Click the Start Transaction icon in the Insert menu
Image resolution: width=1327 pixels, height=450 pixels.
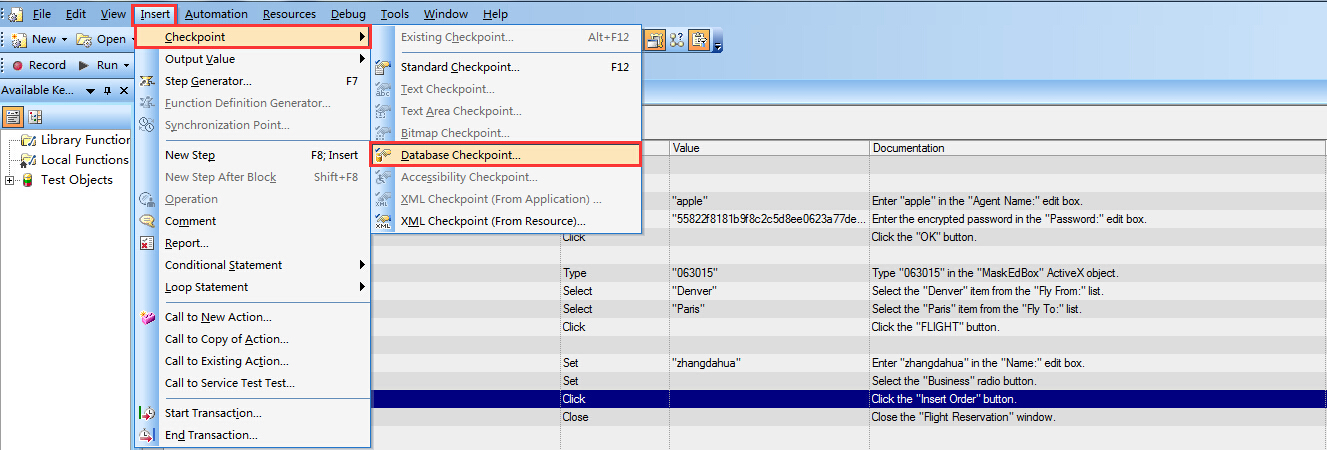click(x=147, y=413)
